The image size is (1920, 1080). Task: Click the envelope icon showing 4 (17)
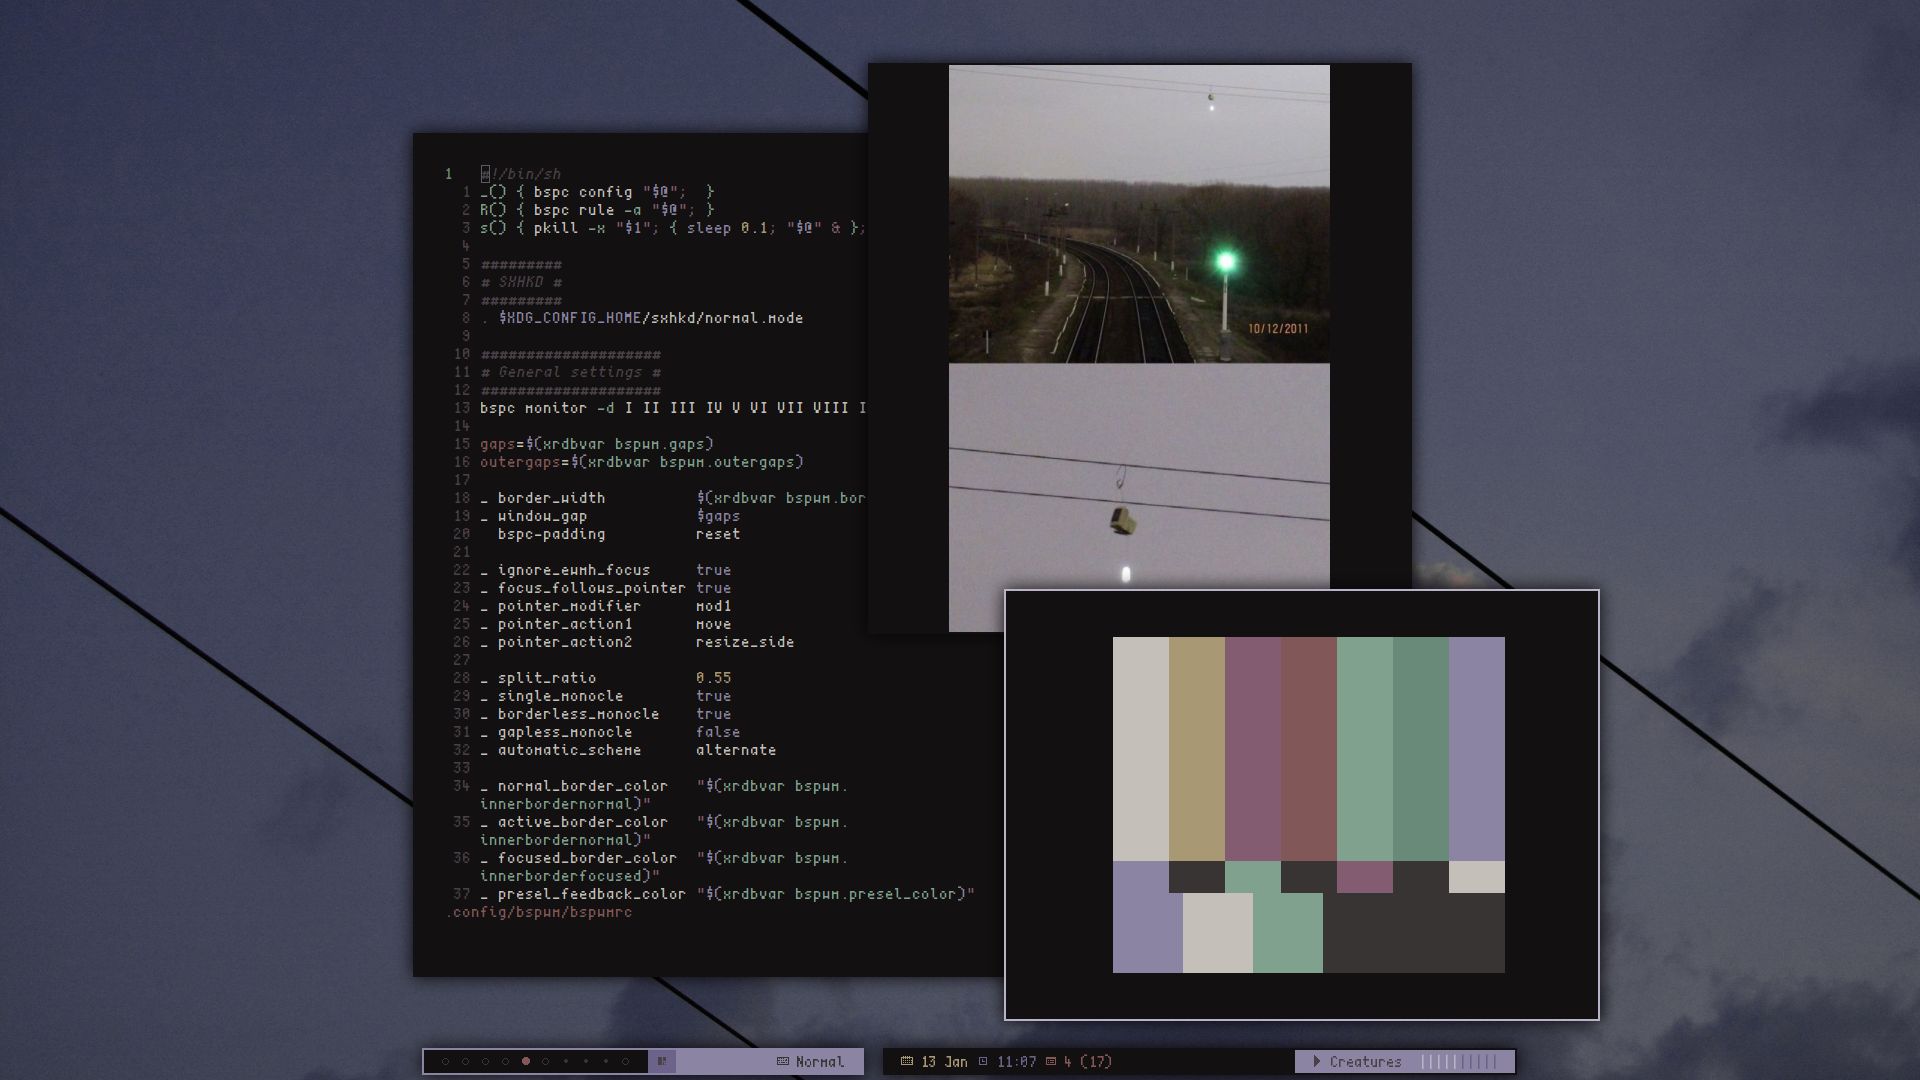[1049, 1062]
